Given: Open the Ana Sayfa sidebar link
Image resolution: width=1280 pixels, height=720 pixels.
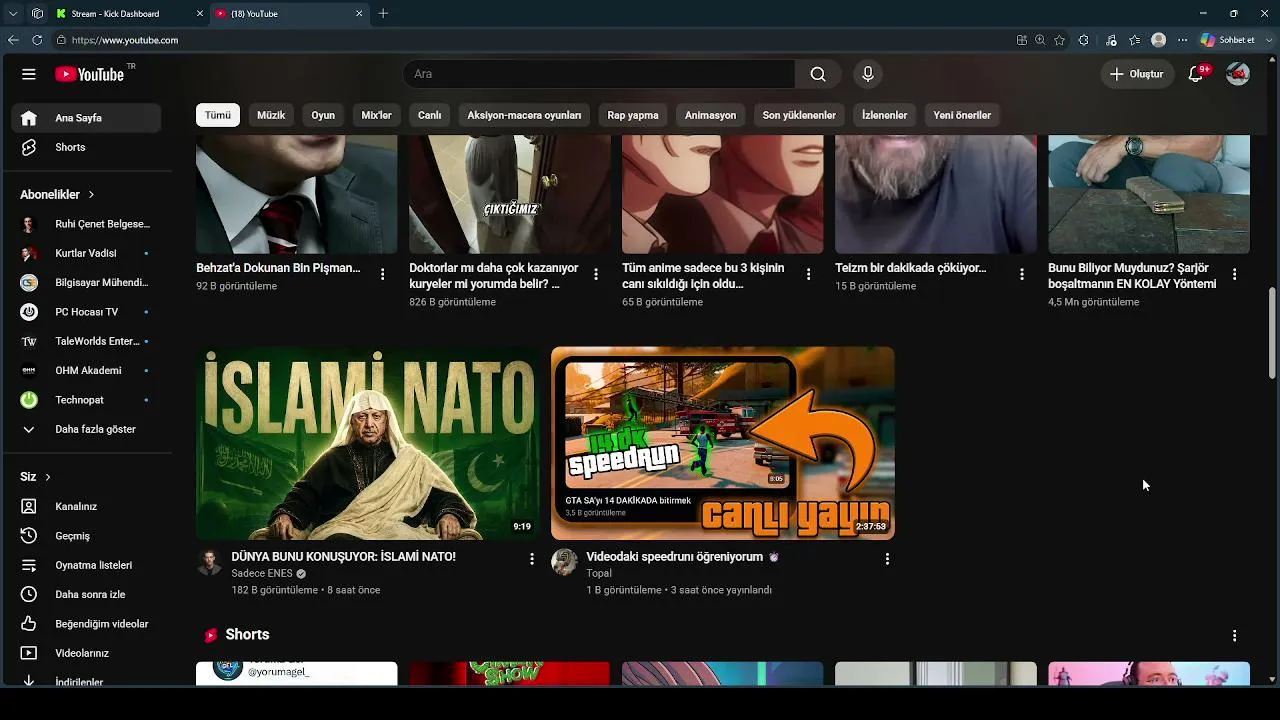Looking at the screenshot, I should [x=86, y=118].
